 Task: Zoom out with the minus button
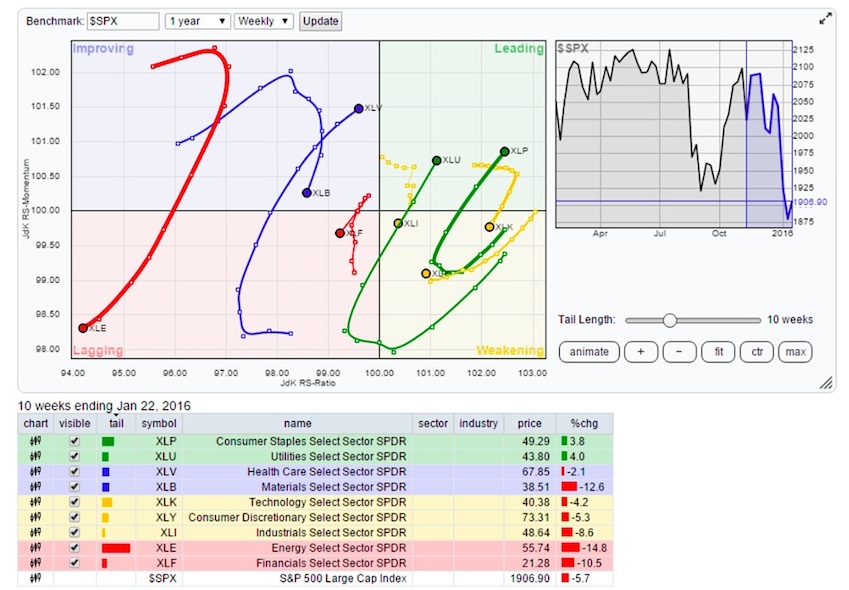[x=679, y=352]
